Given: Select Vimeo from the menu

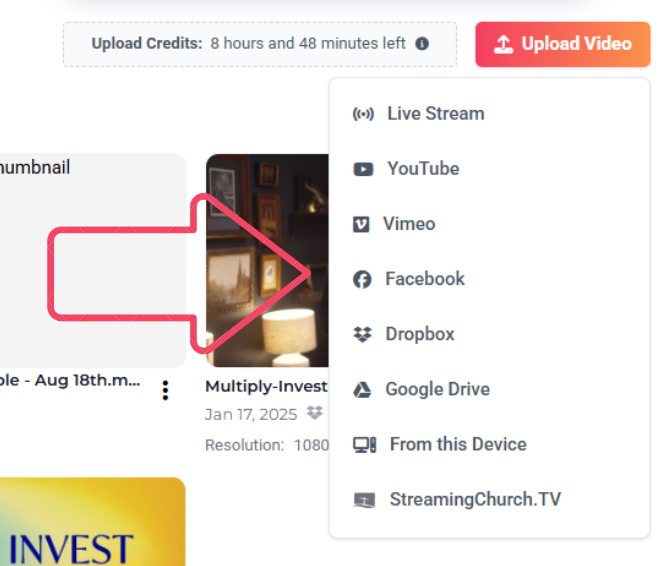Looking at the screenshot, I should point(489,224).
